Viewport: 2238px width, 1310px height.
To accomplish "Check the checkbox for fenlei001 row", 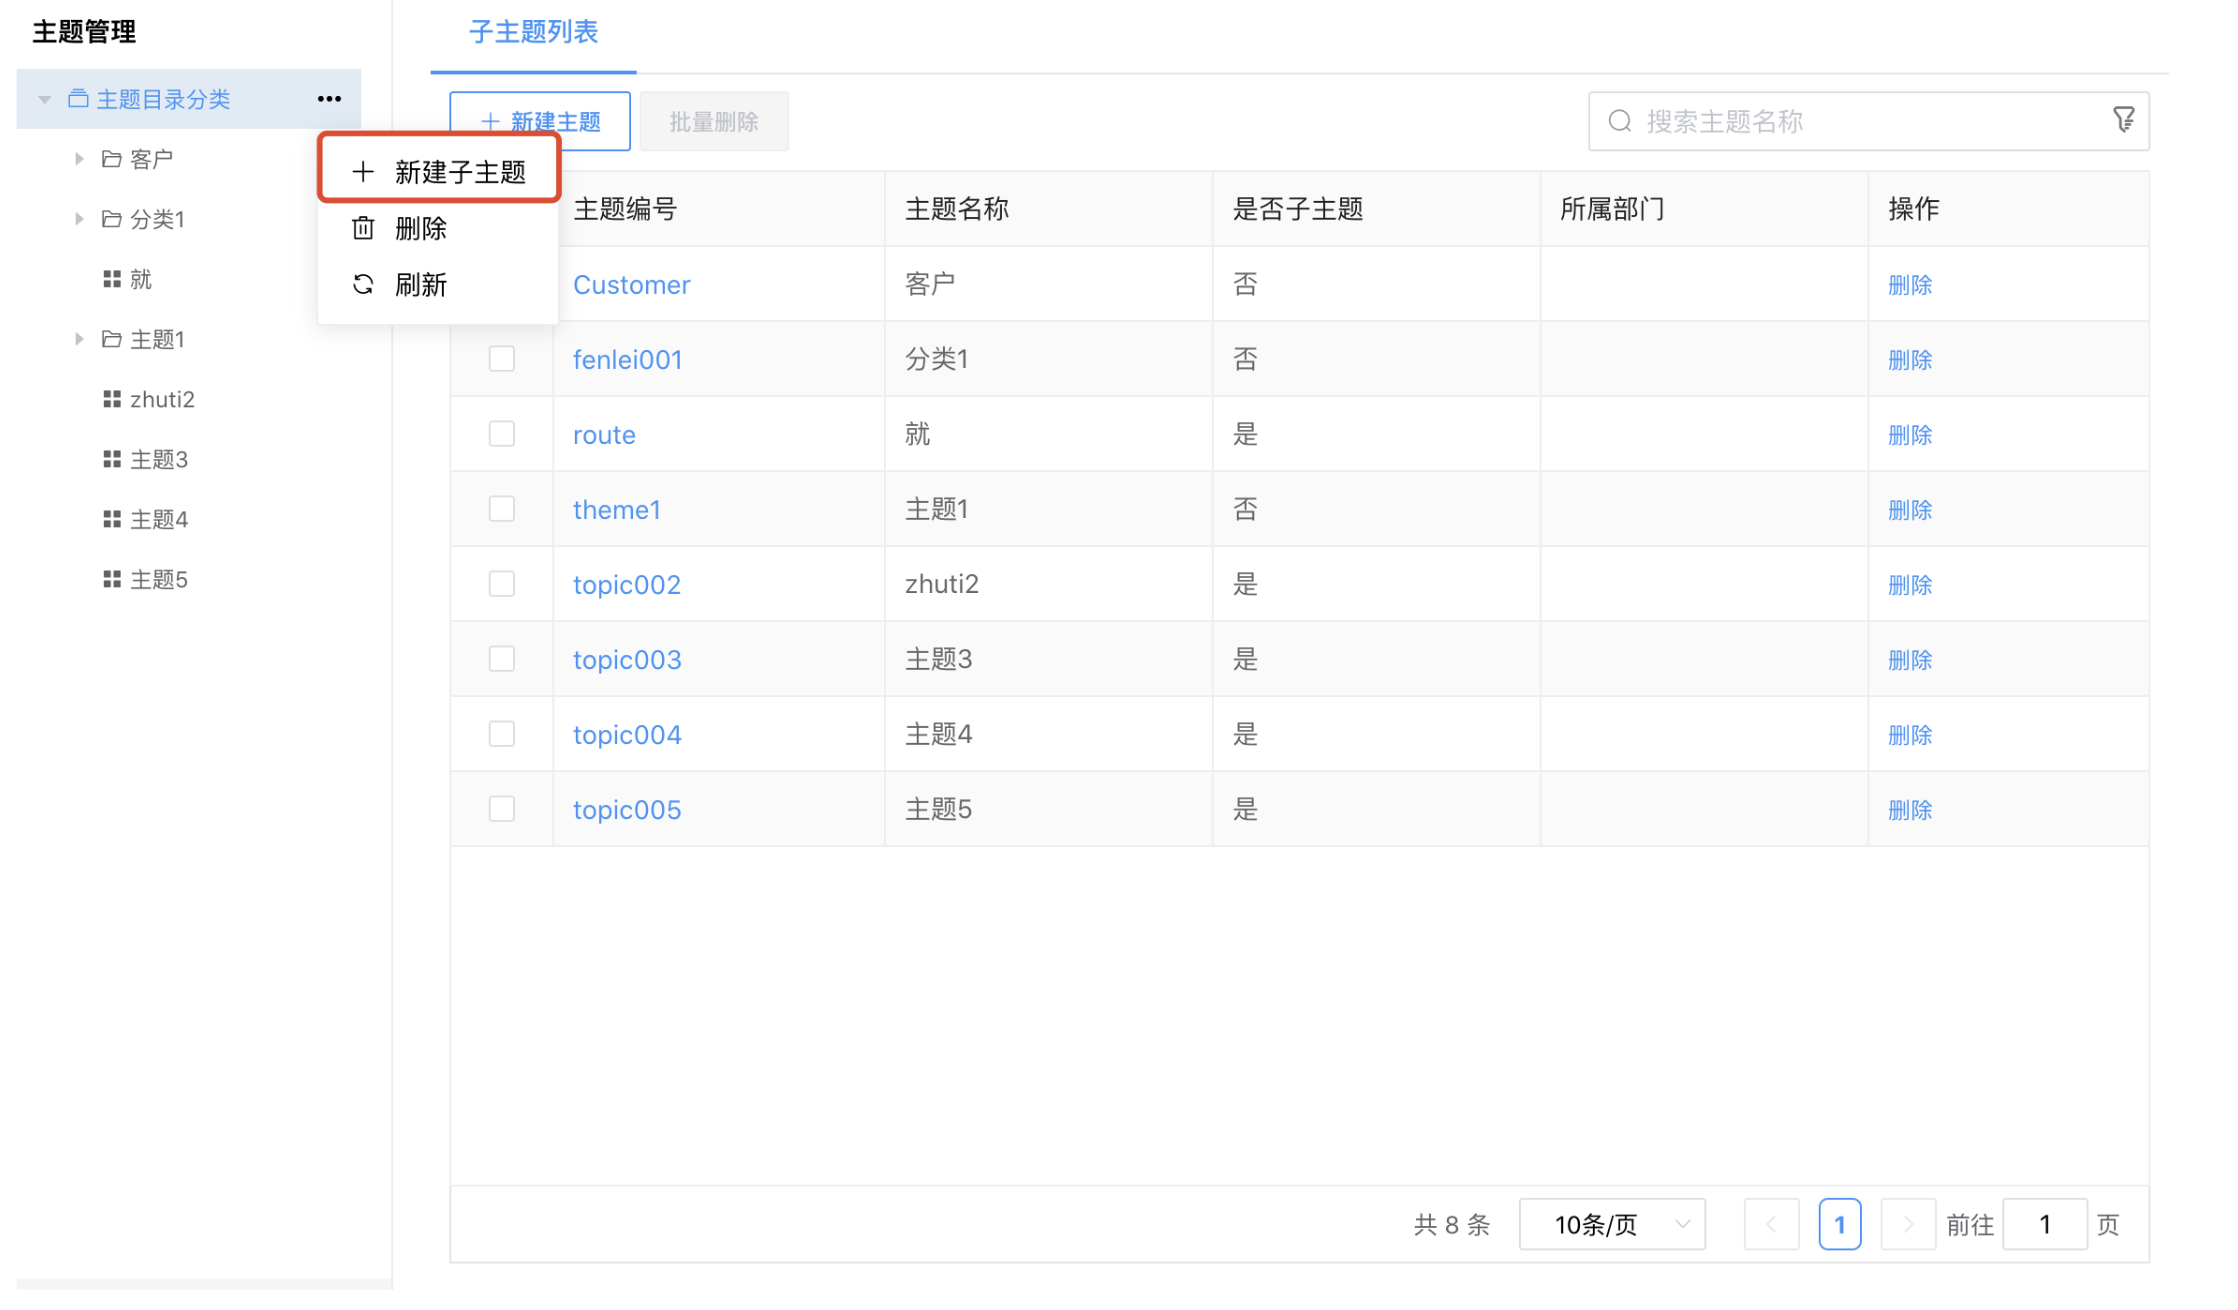I will click(x=502, y=359).
